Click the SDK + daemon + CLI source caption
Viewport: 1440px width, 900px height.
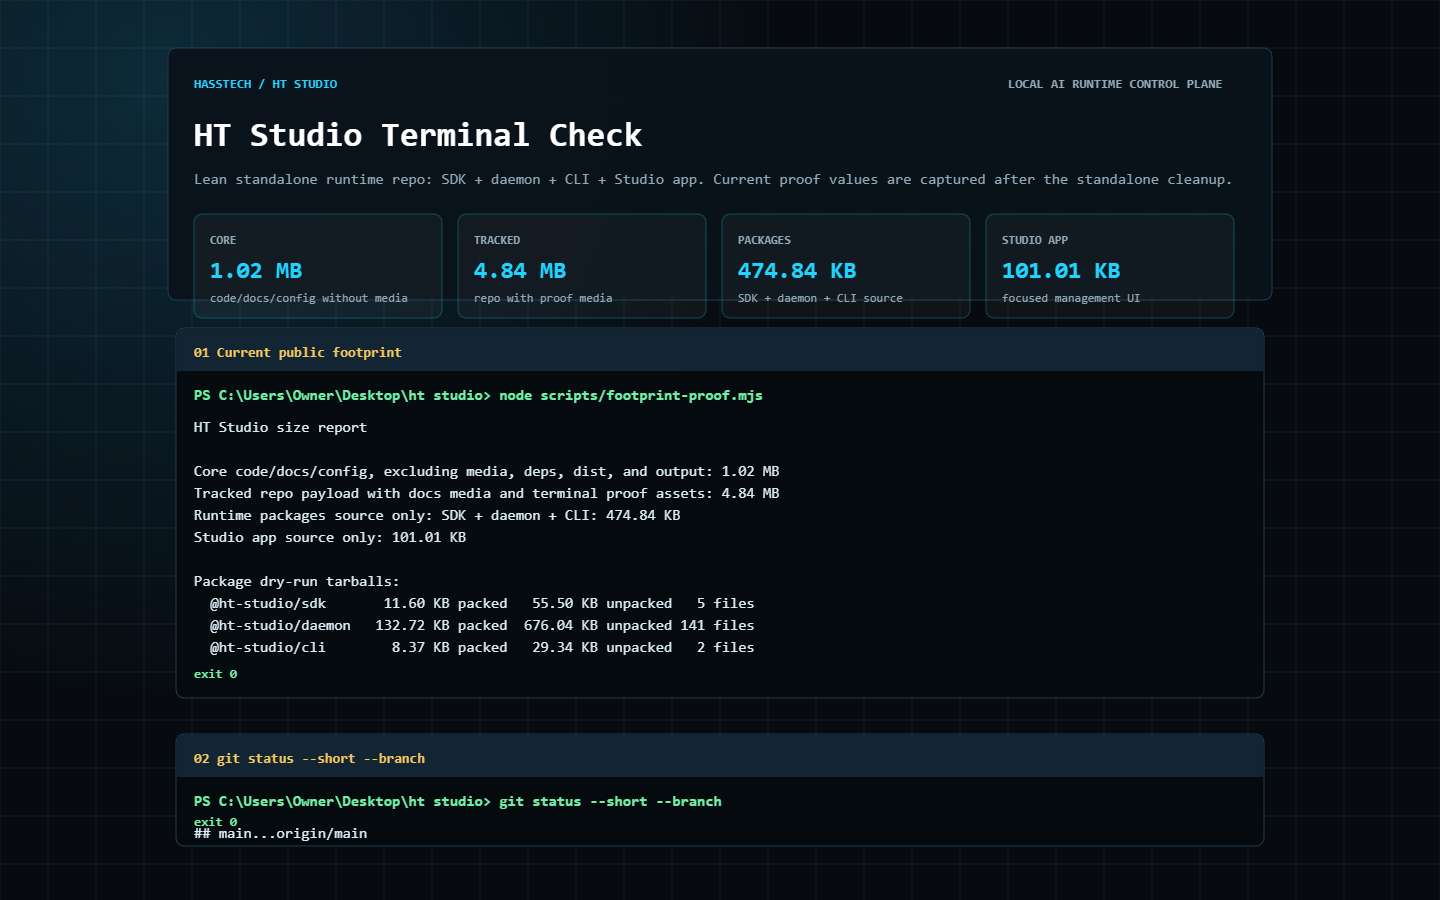820,298
